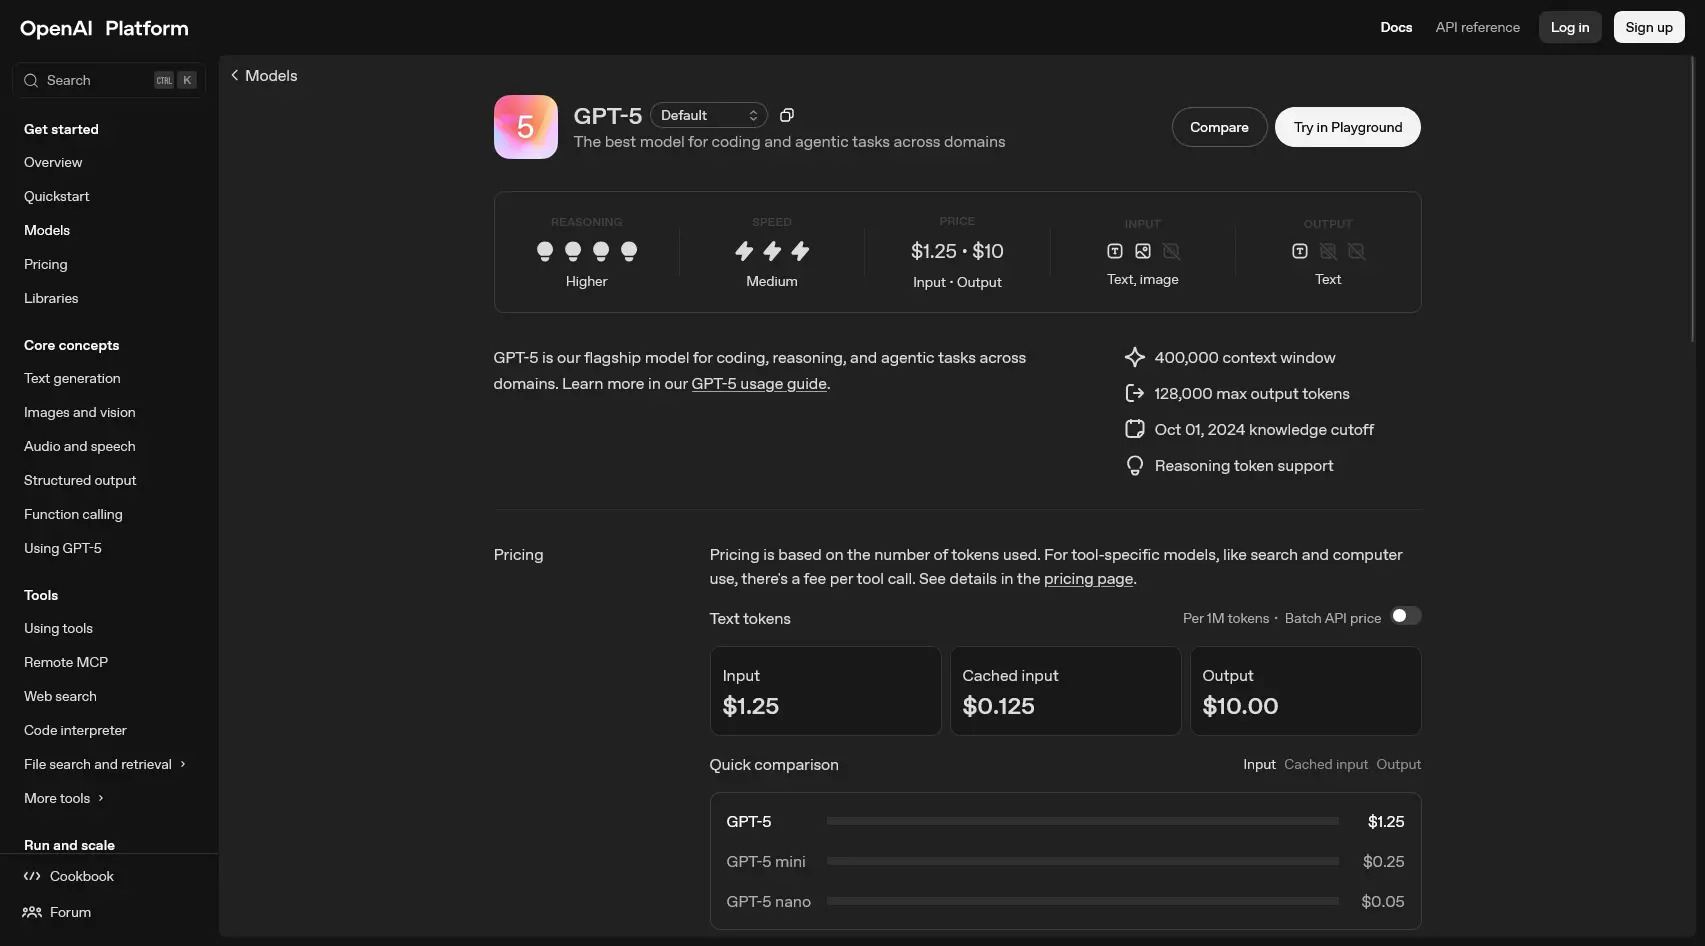Click the Forum people icon in the sidebar
This screenshot has width=1705, height=946.
click(30, 911)
